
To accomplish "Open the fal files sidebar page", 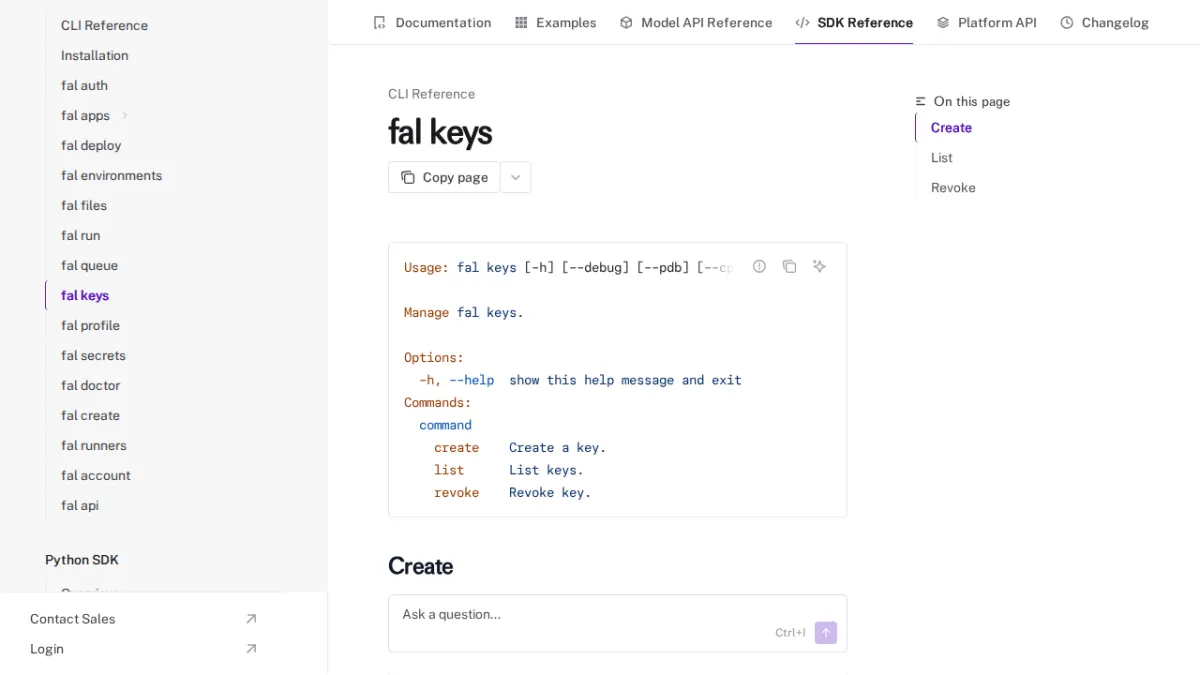I will point(84,205).
